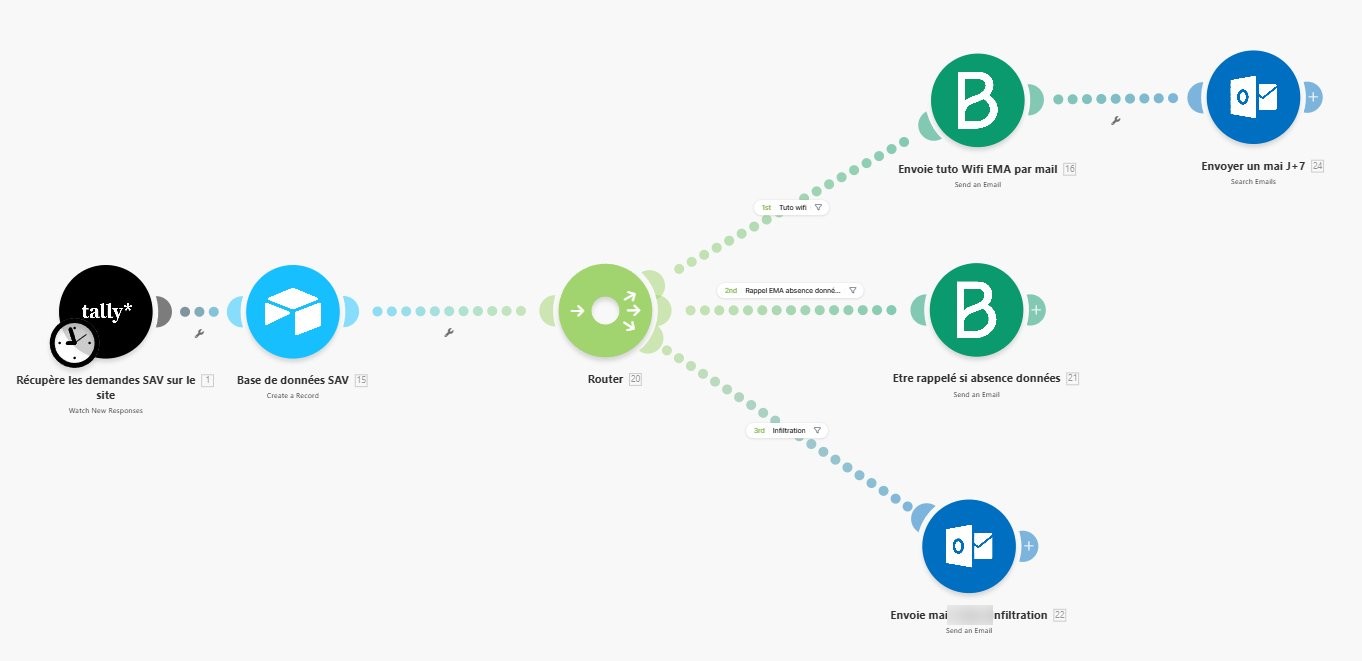The height and width of the screenshot is (661, 1362).
Task: Open the Airtable Base de données SAV module
Action: [293, 311]
